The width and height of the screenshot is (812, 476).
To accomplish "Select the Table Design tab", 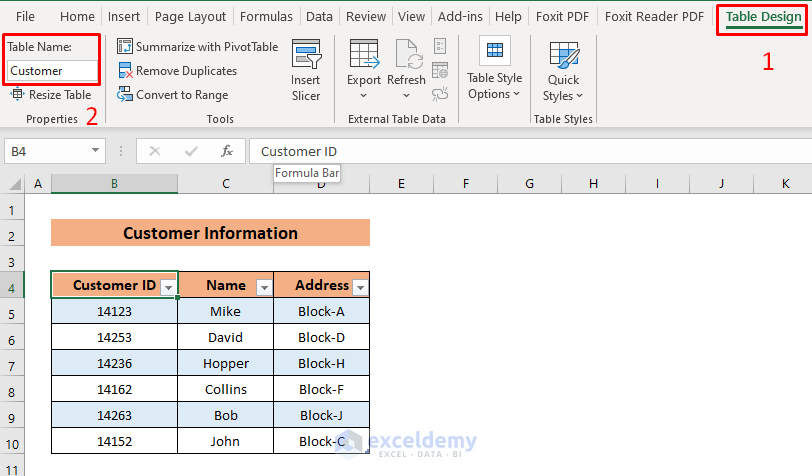I will (763, 17).
